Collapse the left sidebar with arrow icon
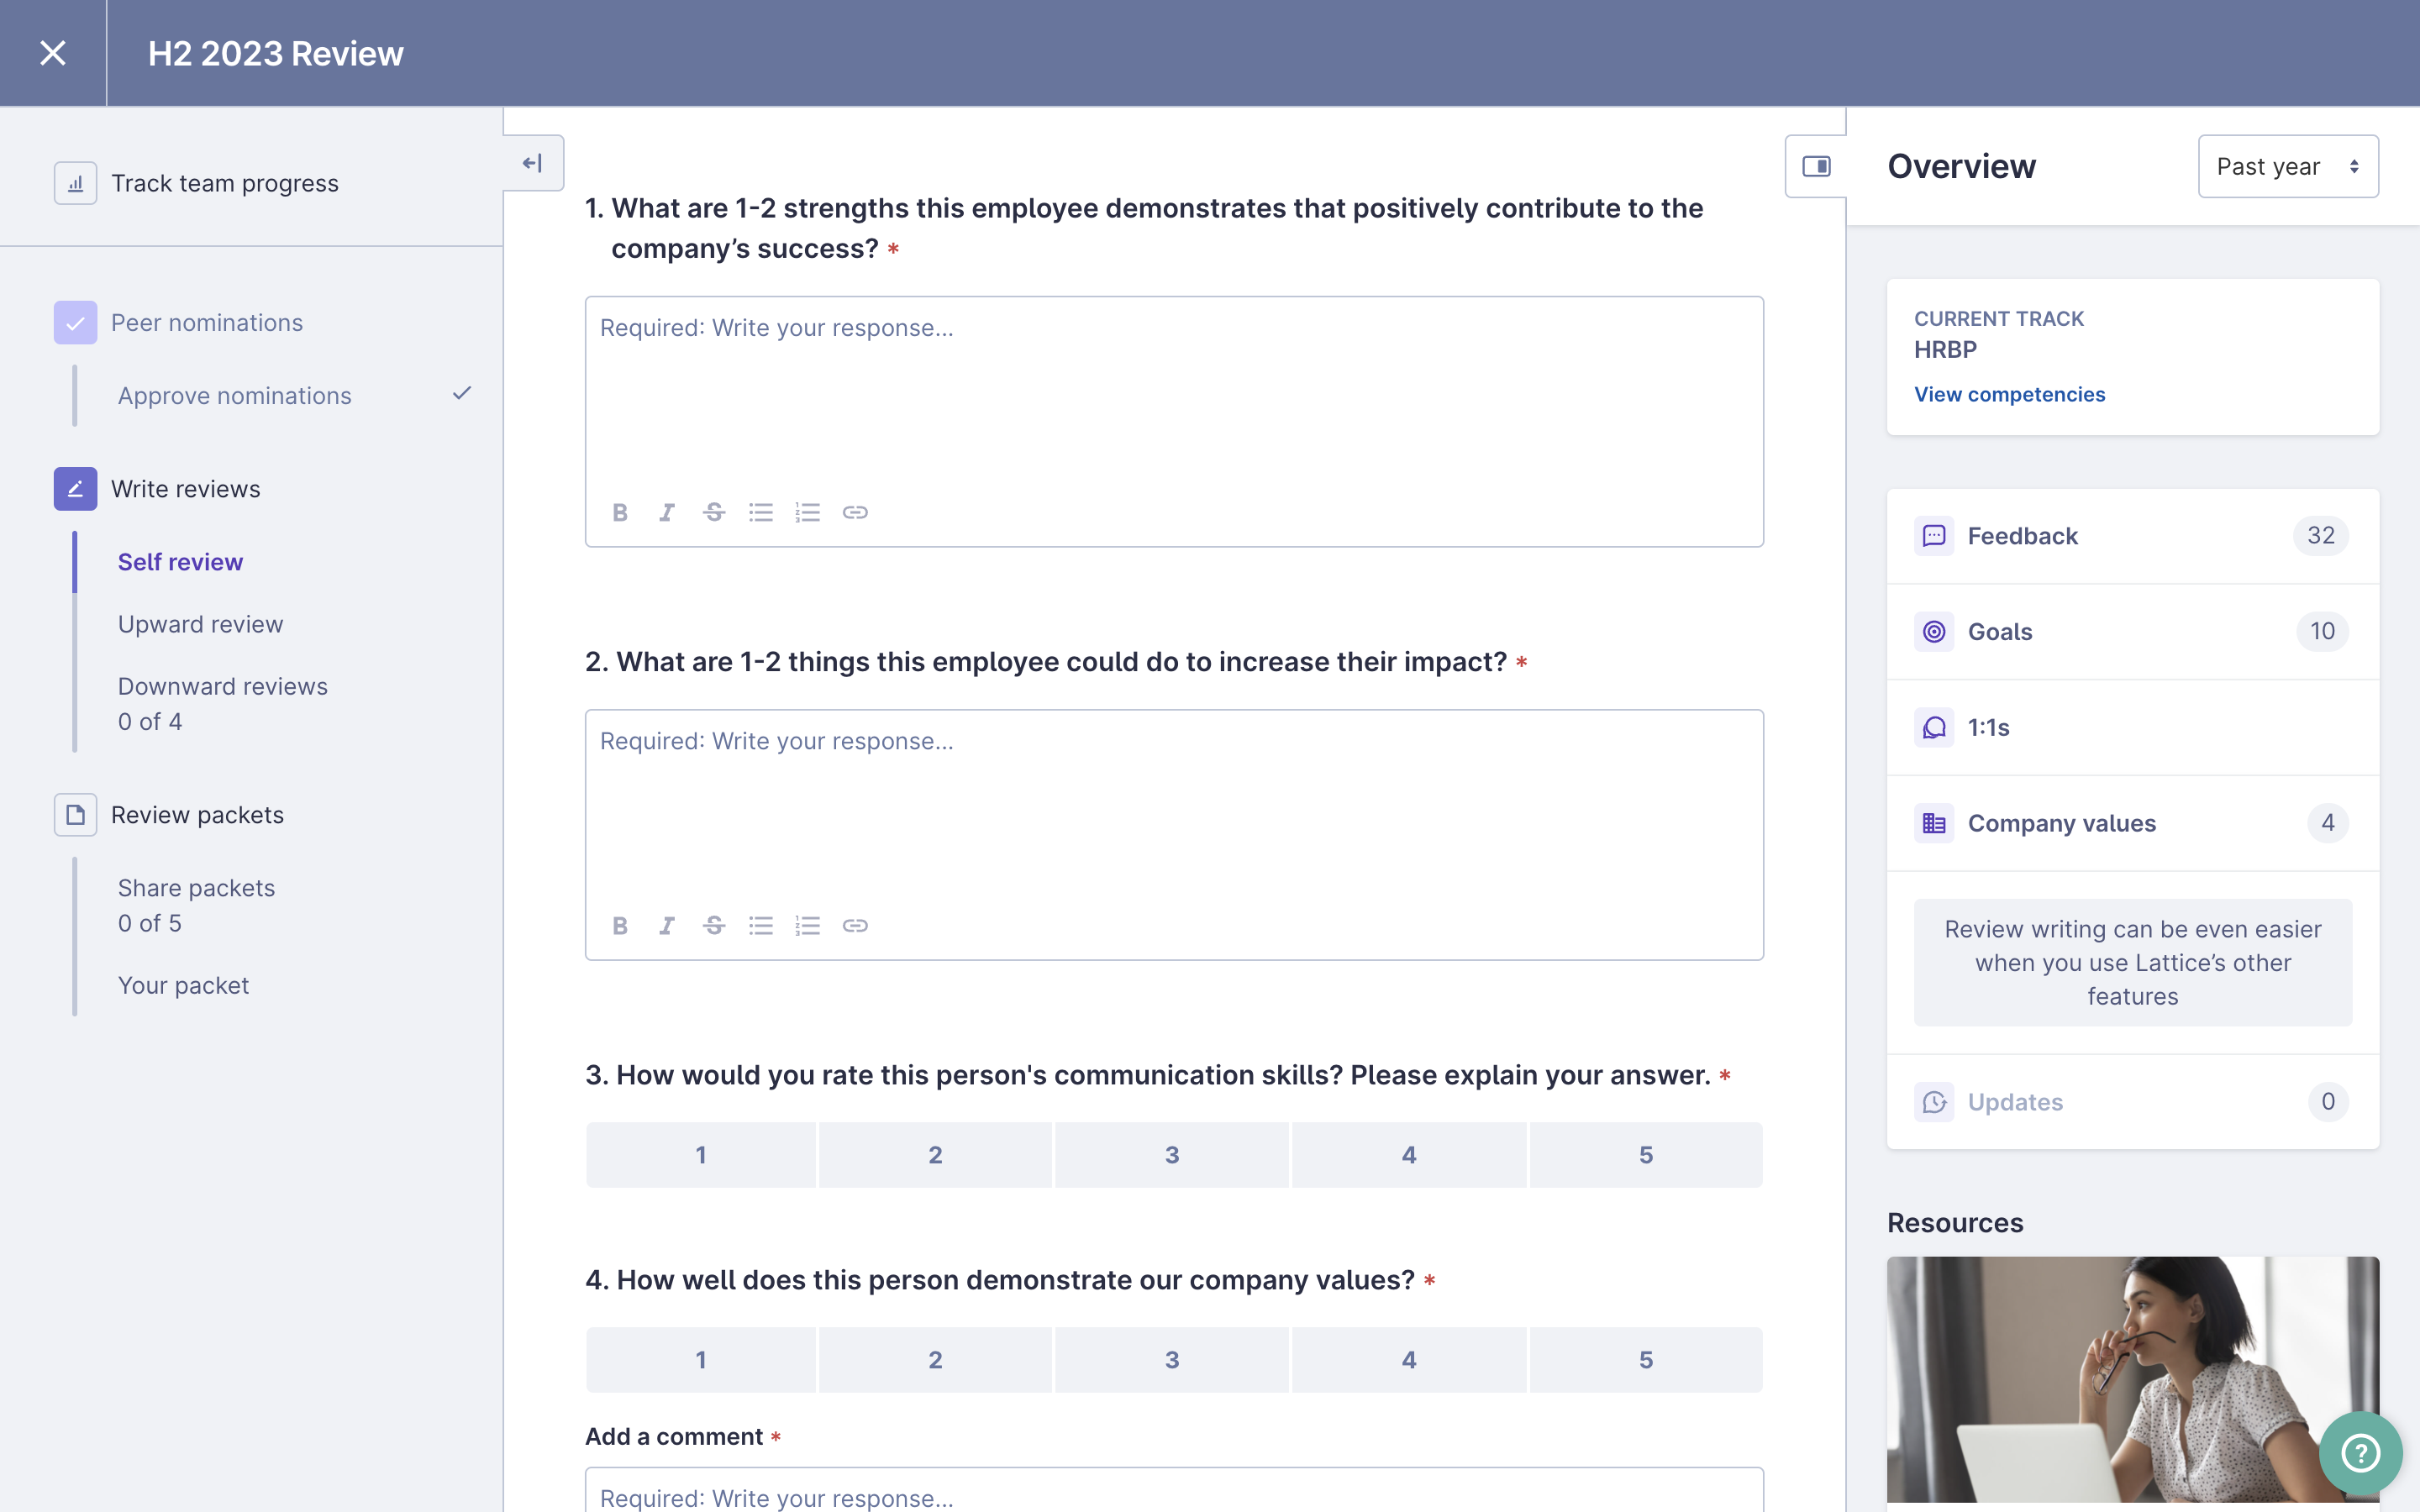Screen dimensions: 2420x1512 coord(533,163)
